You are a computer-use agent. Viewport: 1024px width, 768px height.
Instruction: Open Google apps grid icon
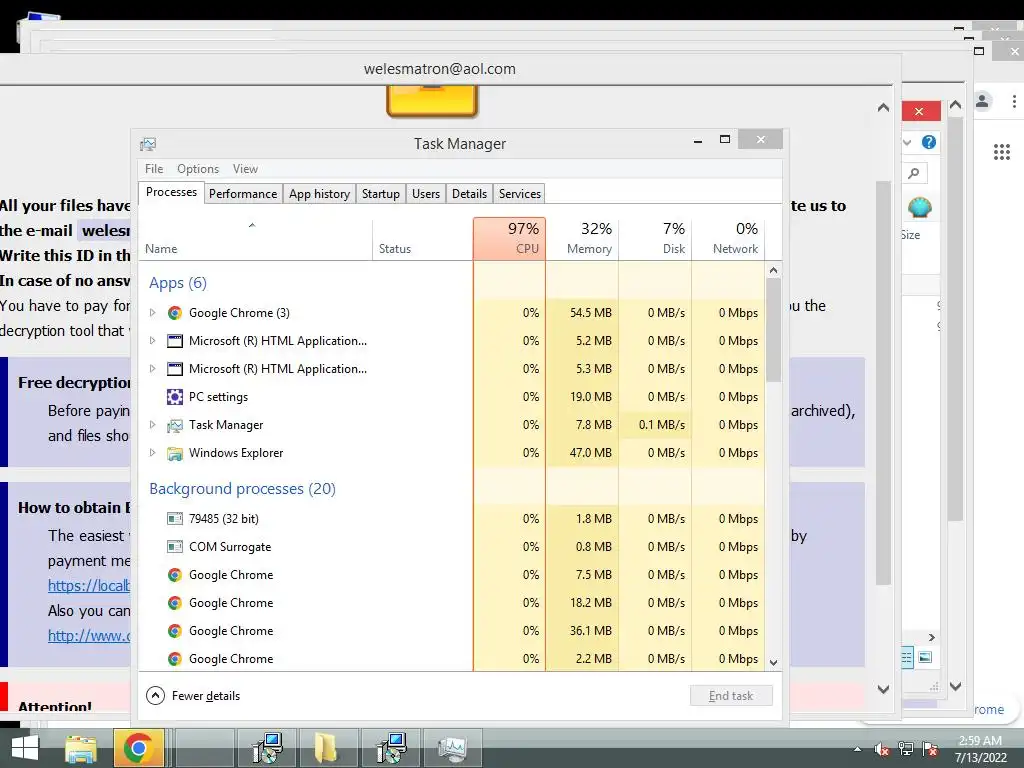click(1002, 152)
